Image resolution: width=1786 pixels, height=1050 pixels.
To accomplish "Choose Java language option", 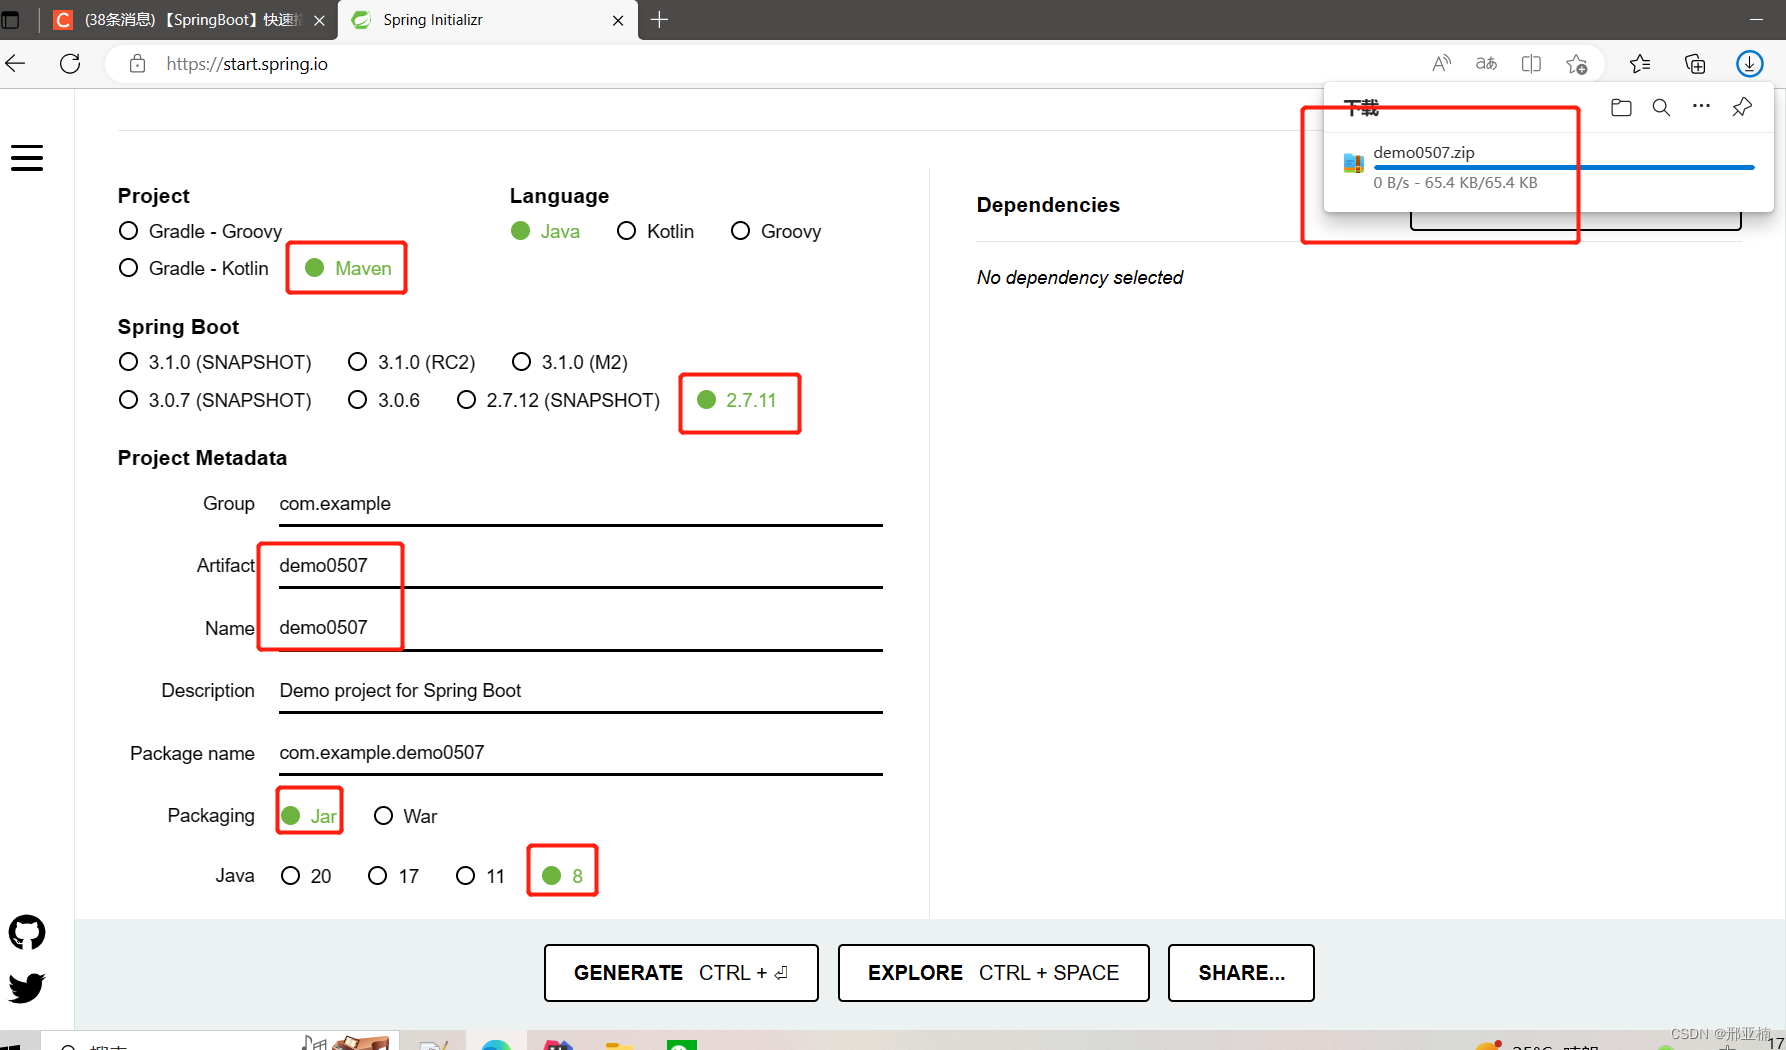I will pyautogui.click(x=545, y=231).
